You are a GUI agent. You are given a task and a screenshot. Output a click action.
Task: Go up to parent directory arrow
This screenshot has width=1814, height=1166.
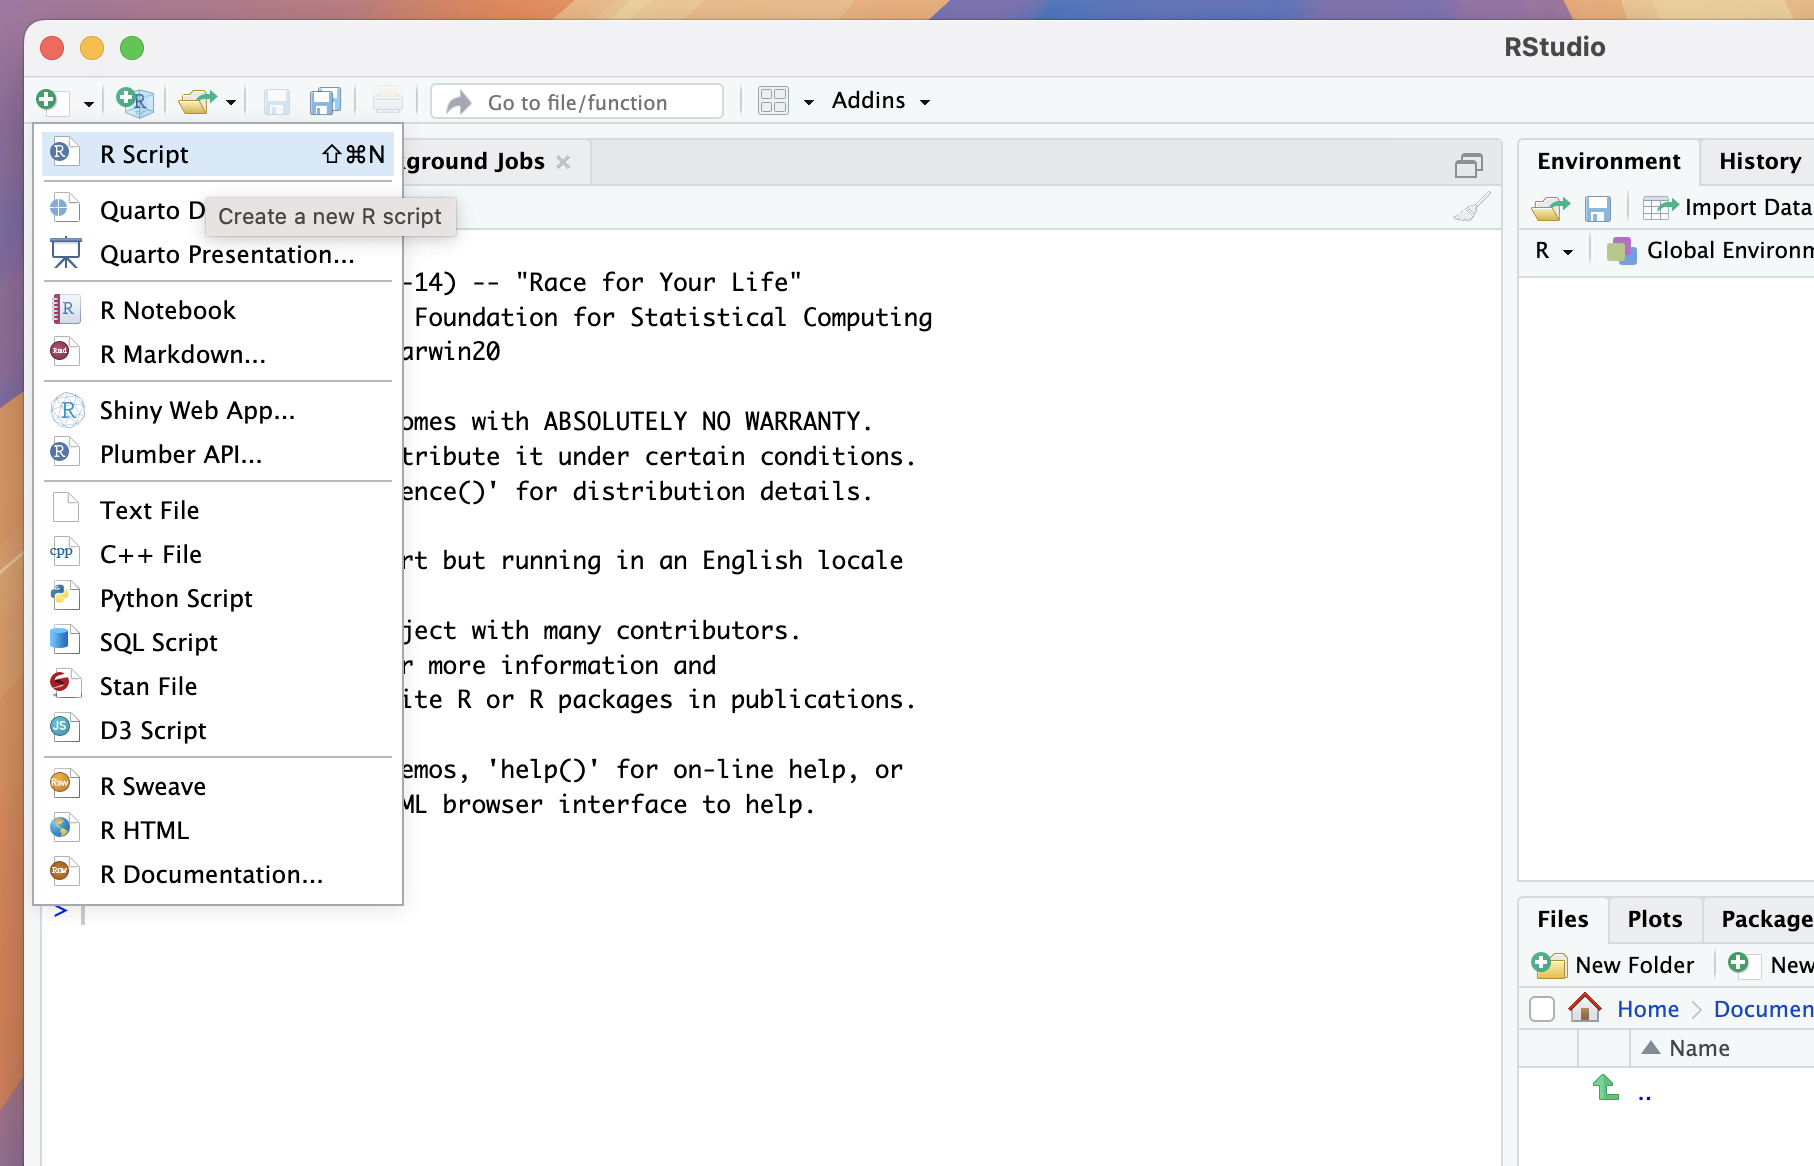tap(1606, 1088)
